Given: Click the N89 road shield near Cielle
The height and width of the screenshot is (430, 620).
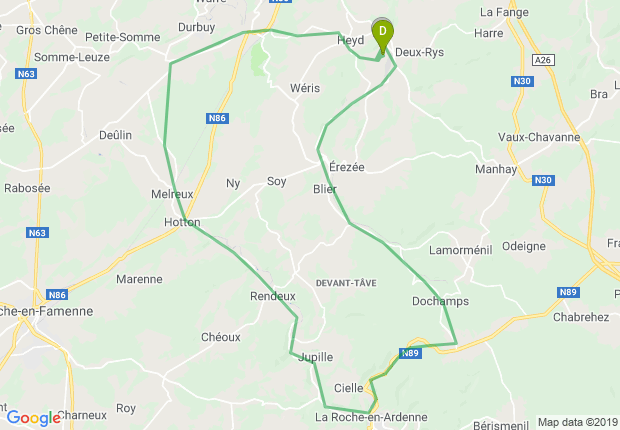Looking at the screenshot, I should pos(410,353).
